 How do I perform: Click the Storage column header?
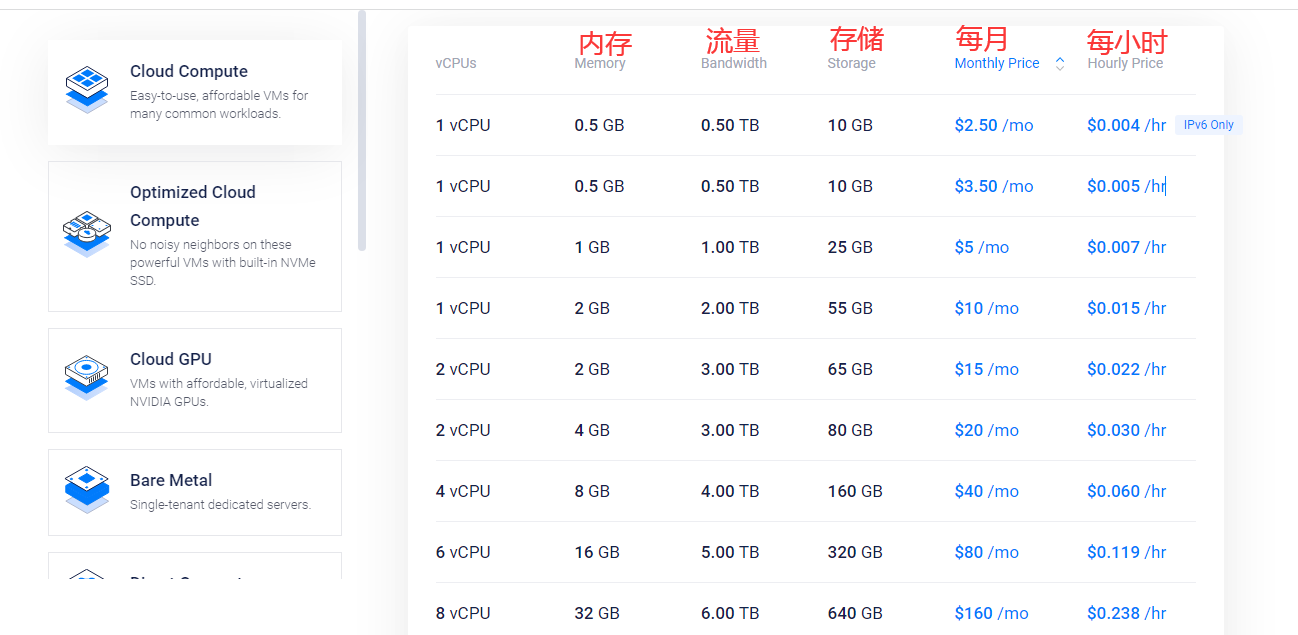coord(851,62)
